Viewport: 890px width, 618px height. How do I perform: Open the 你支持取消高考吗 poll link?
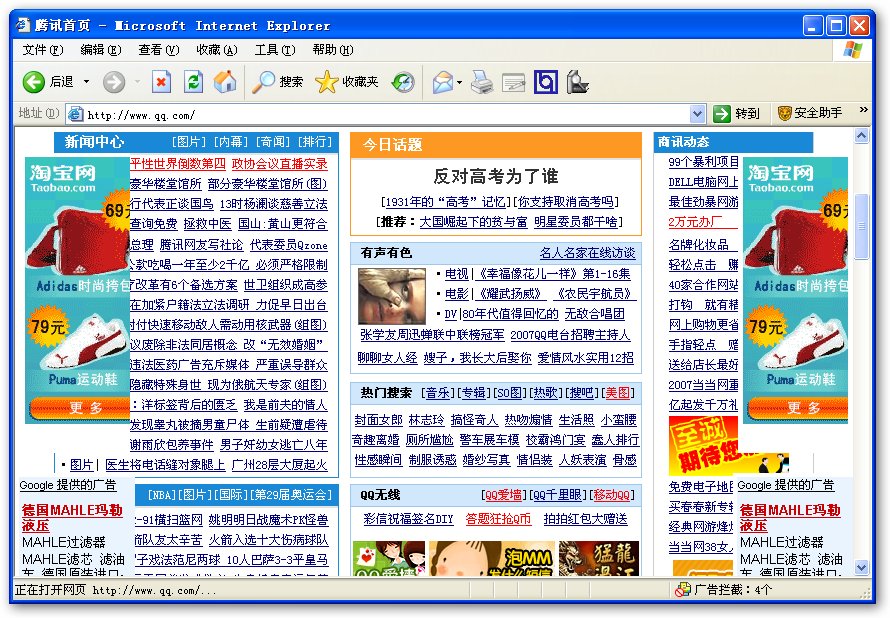pos(568,202)
